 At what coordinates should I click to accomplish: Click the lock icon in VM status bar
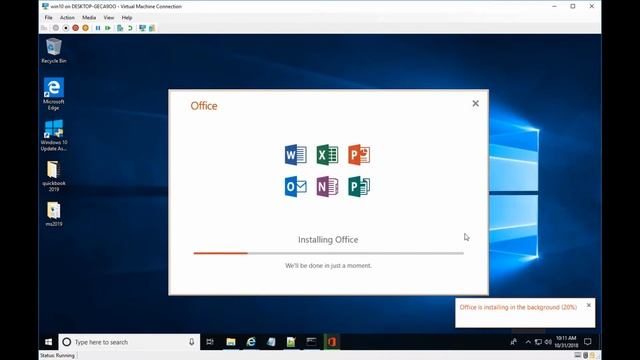point(592,356)
